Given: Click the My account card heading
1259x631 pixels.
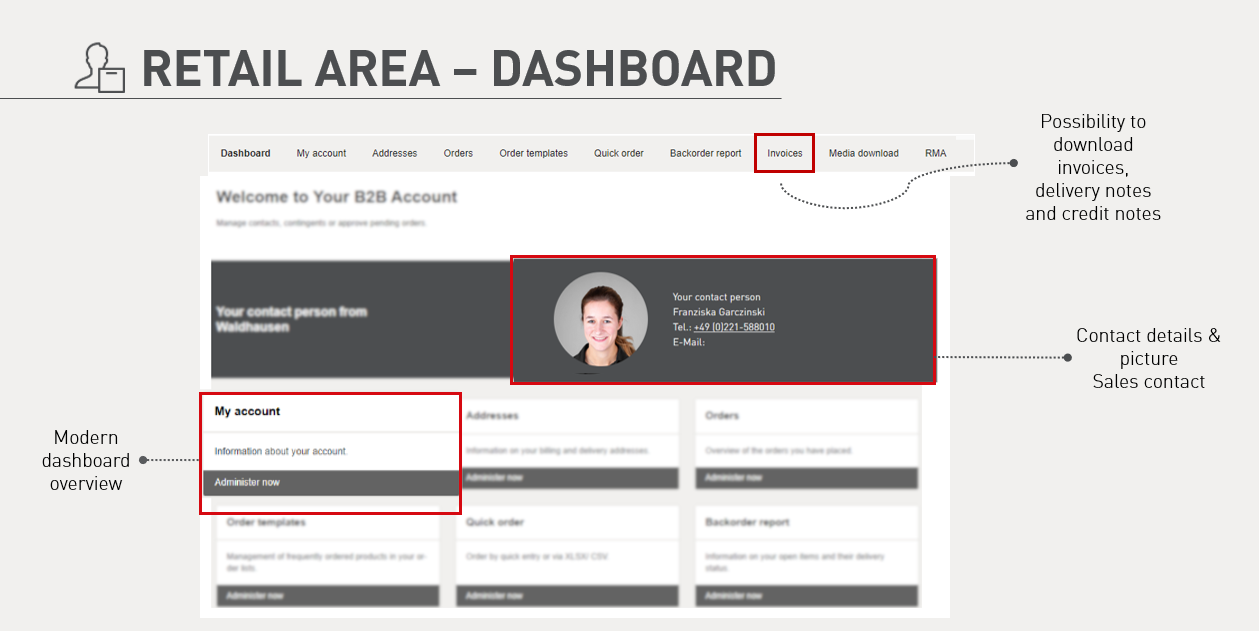Looking at the screenshot, I should 247,411.
